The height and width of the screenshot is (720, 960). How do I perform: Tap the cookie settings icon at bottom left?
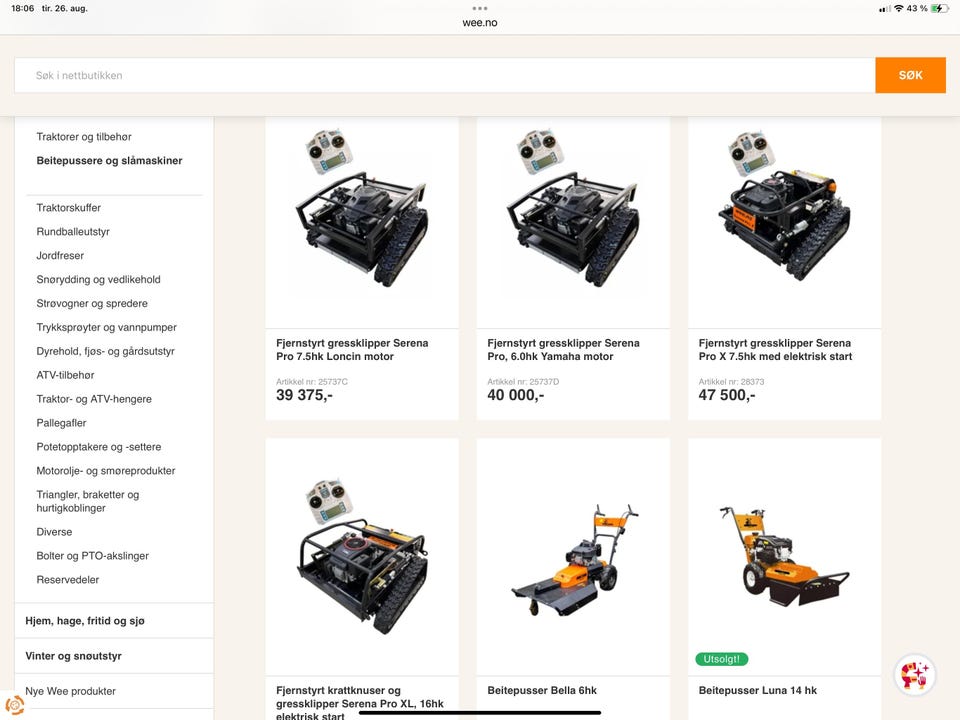15,705
